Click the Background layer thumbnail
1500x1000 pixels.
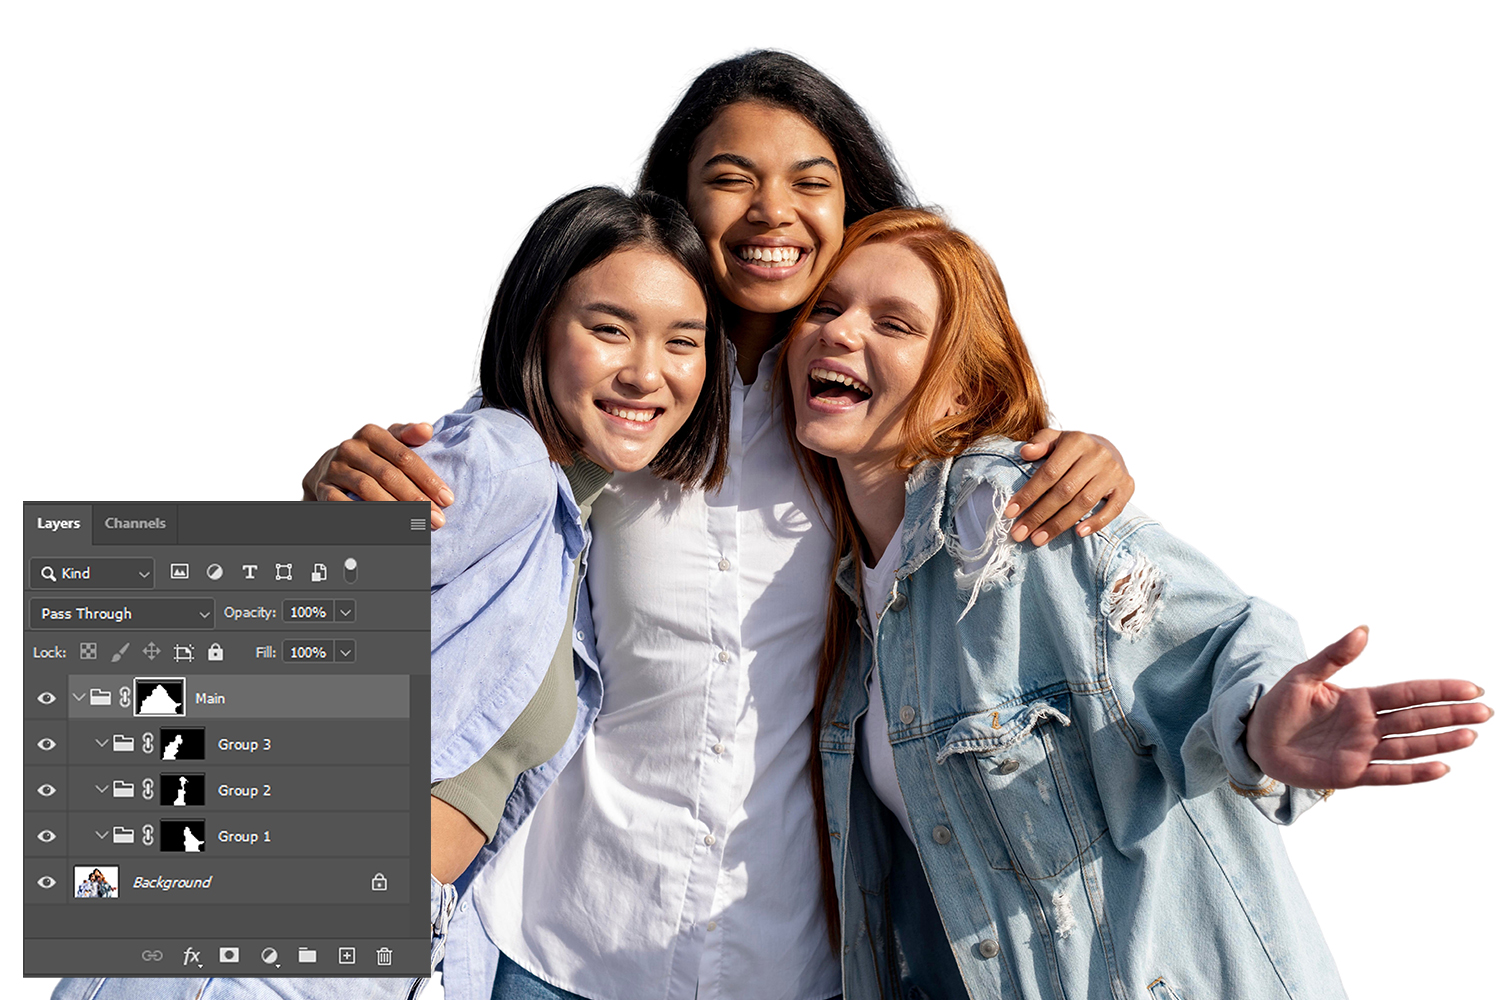point(96,882)
